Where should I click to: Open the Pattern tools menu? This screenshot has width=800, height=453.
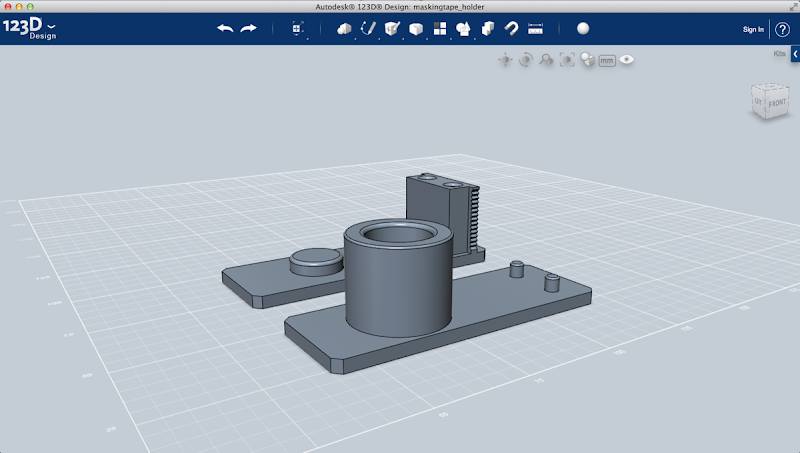[440, 29]
